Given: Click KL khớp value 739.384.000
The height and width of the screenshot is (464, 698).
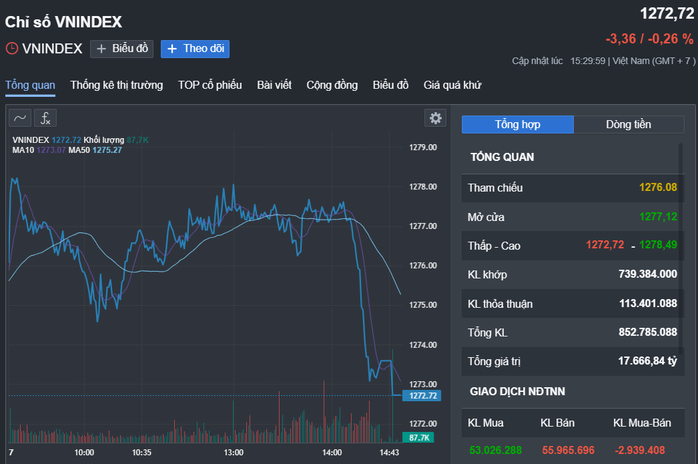Looking at the screenshot, I should tap(648, 274).
